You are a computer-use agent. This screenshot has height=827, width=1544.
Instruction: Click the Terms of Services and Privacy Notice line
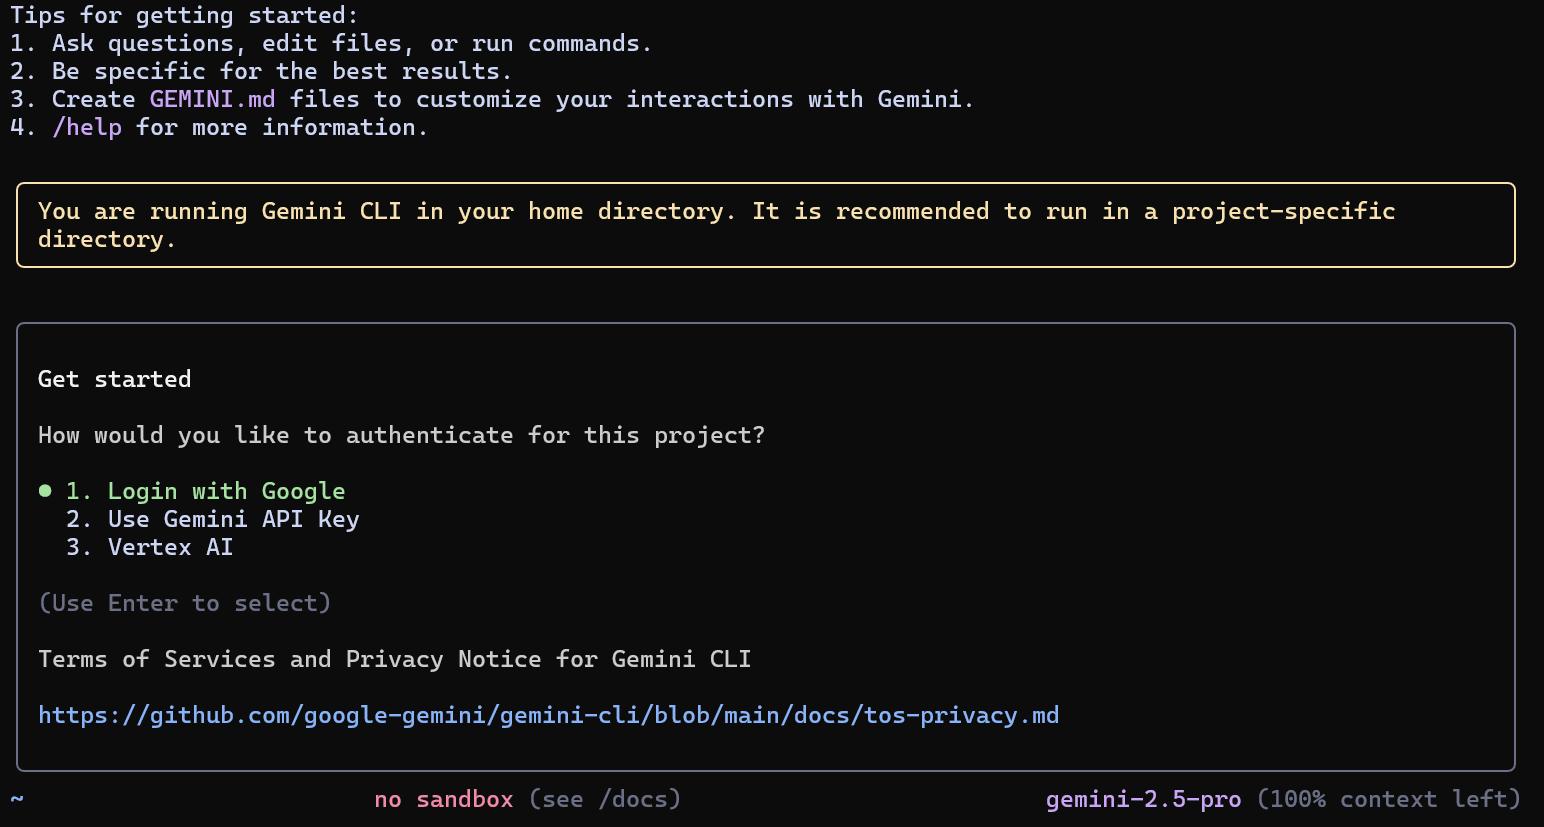pyautogui.click(x=395, y=660)
